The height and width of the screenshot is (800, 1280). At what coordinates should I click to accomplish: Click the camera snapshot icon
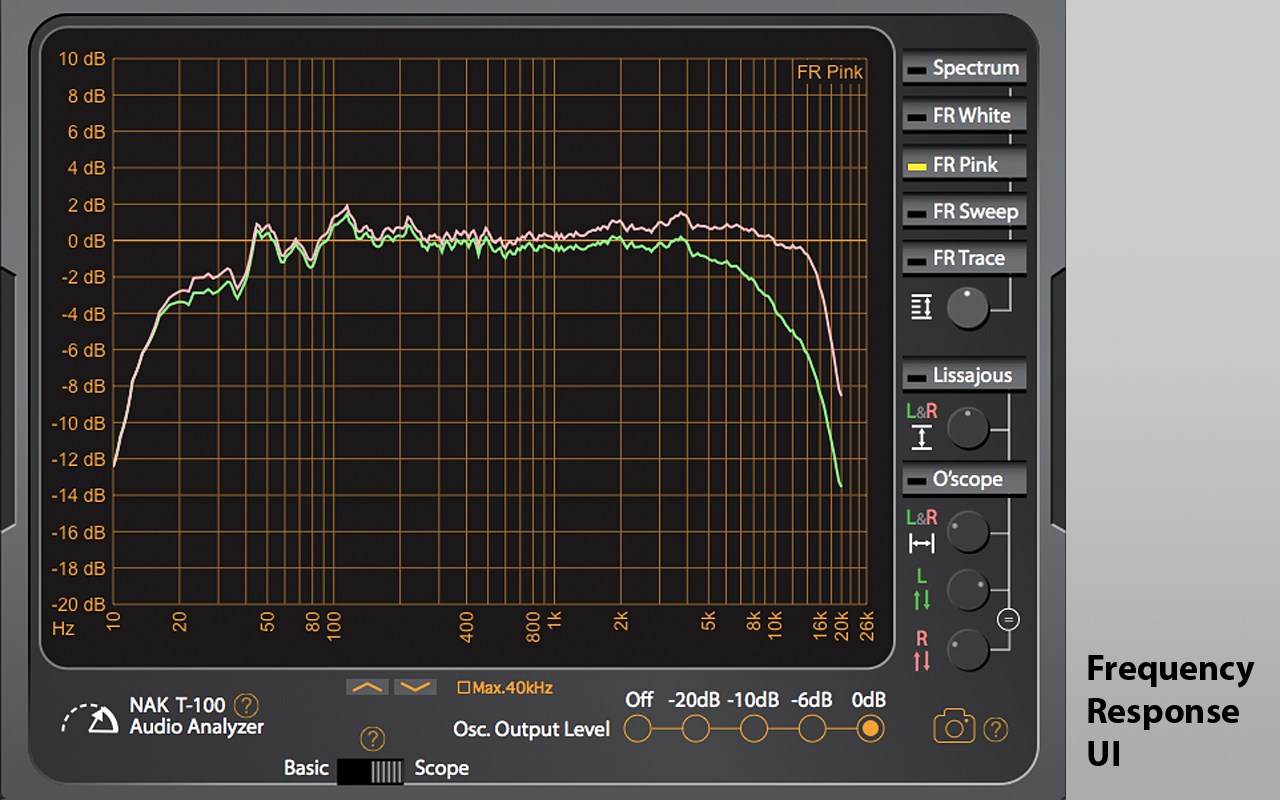tap(954, 726)
